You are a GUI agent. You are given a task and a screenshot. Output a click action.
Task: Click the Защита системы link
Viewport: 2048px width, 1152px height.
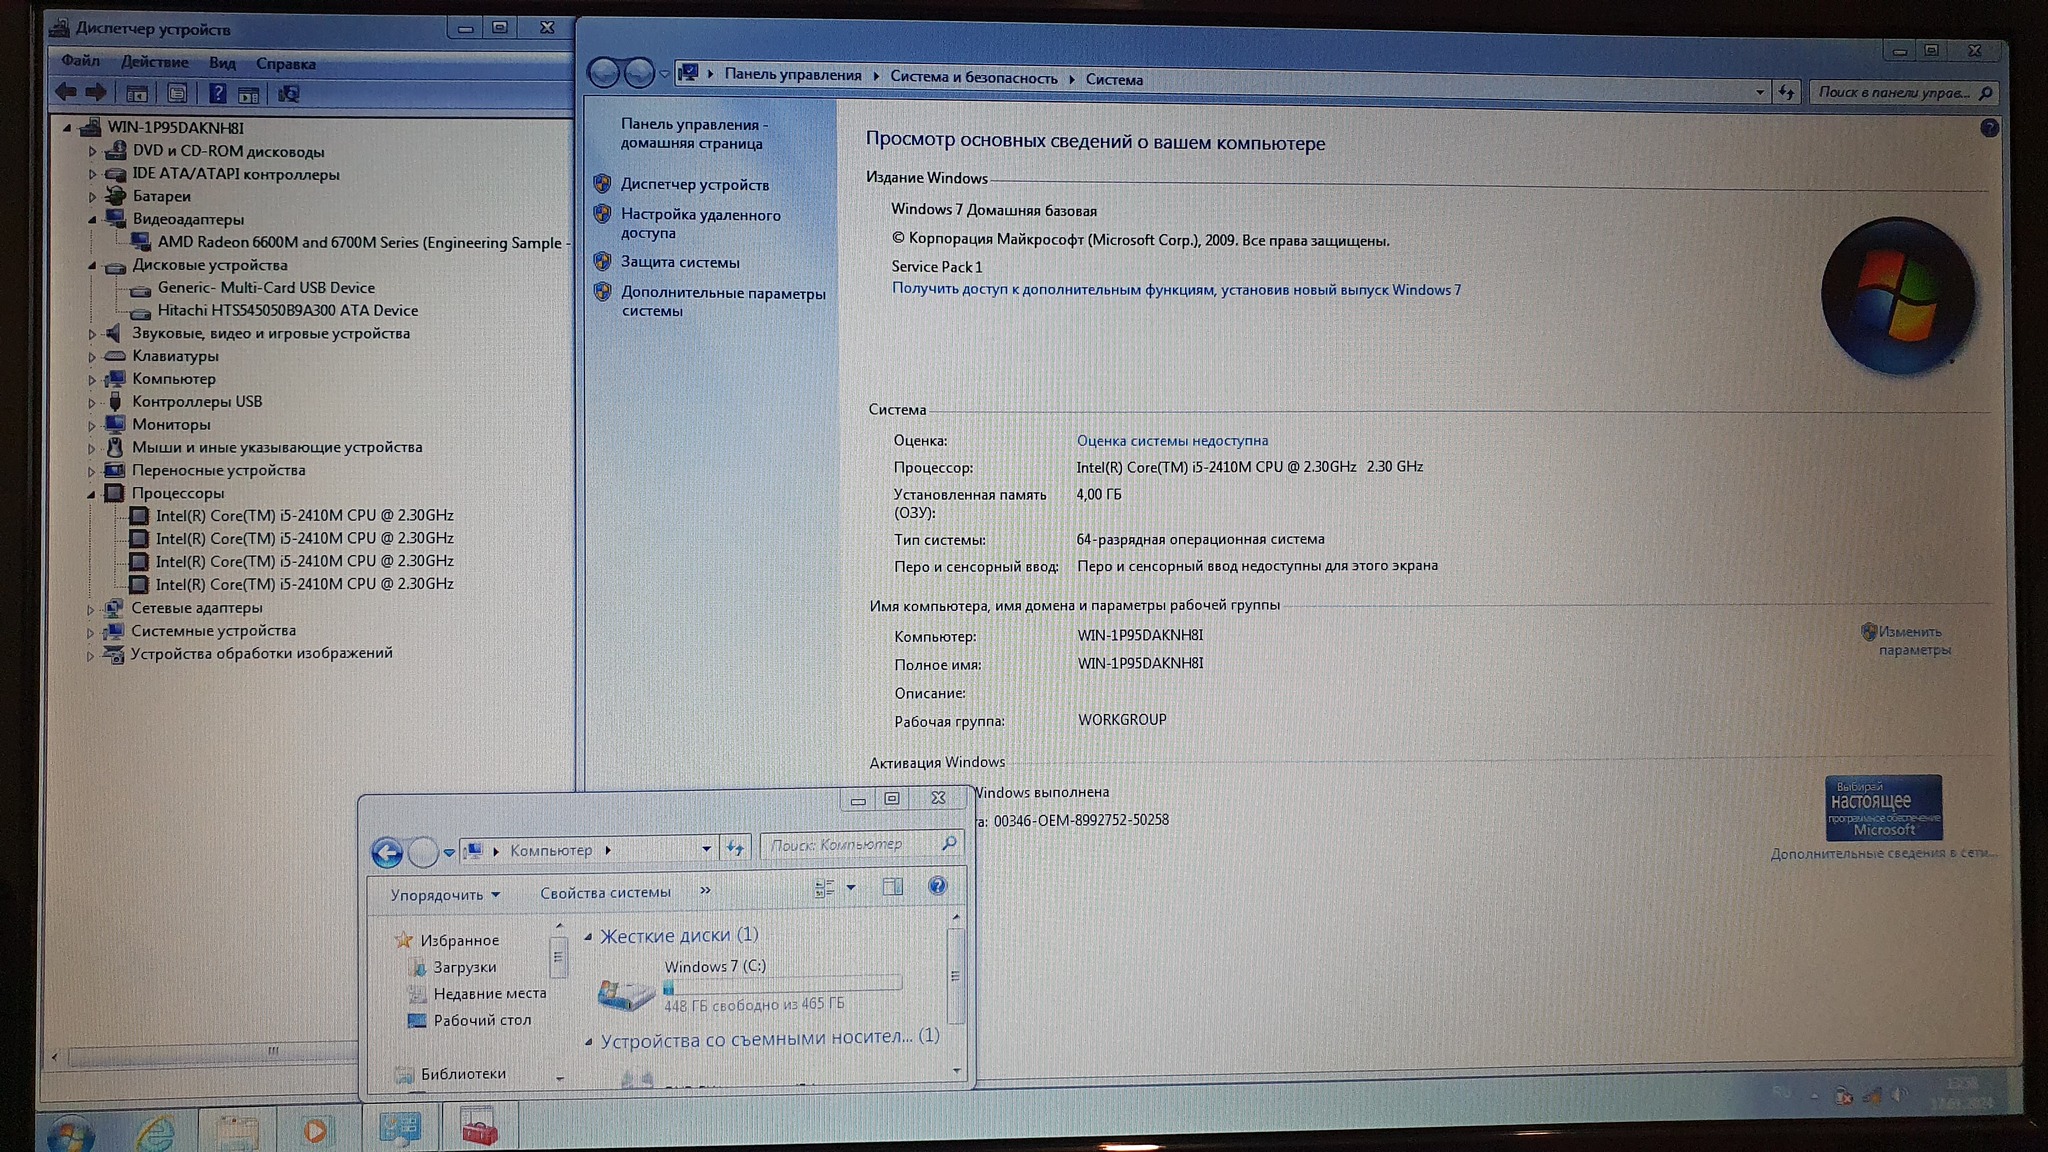point(679,262)
